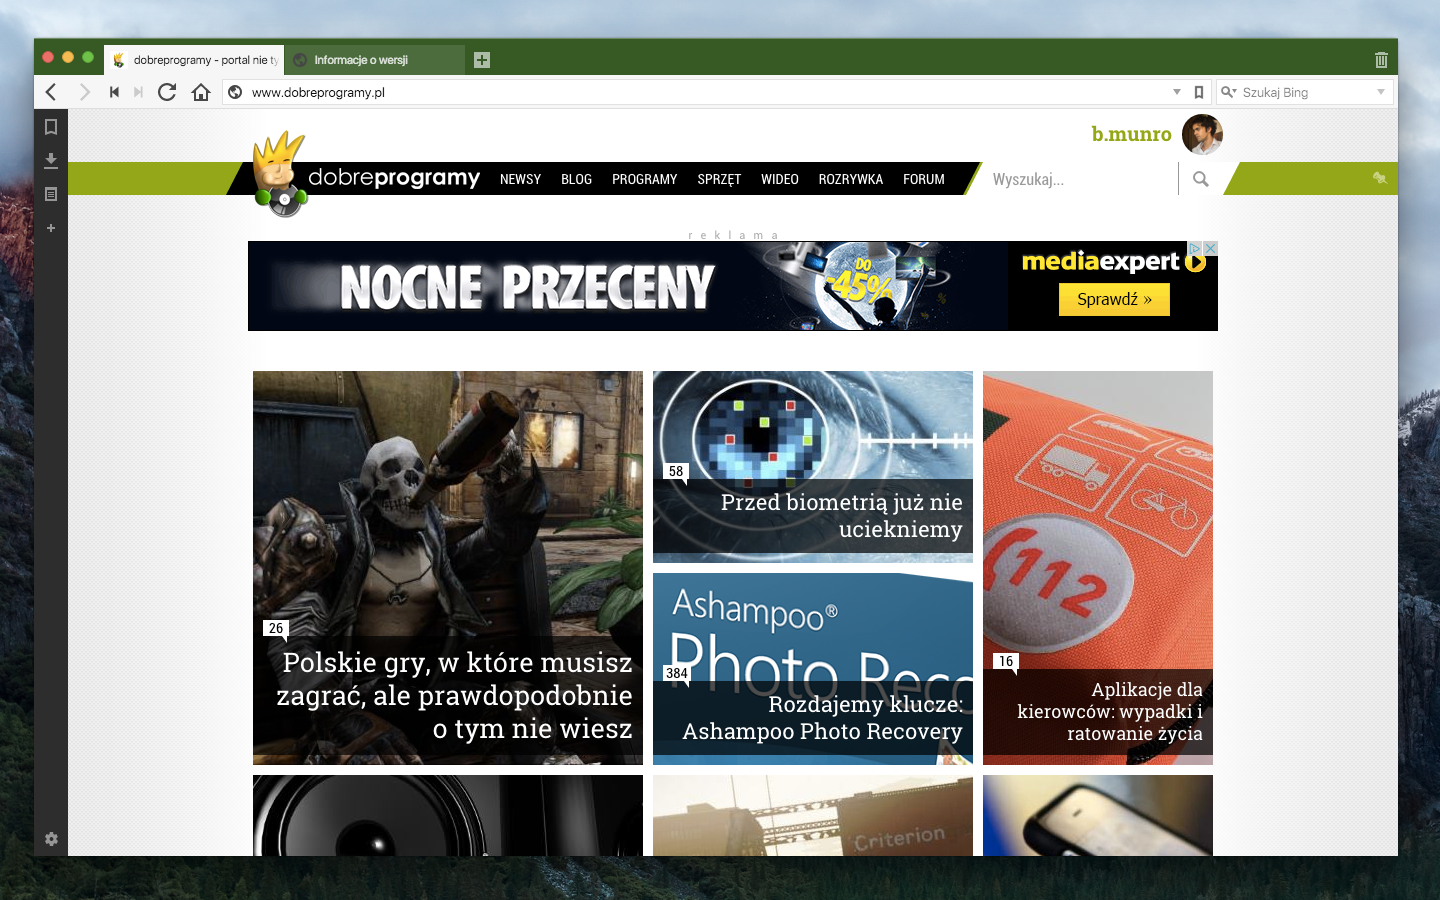Open the closed tabs trash
The width and height of the screenshot is (1440, 900).
1381,60
